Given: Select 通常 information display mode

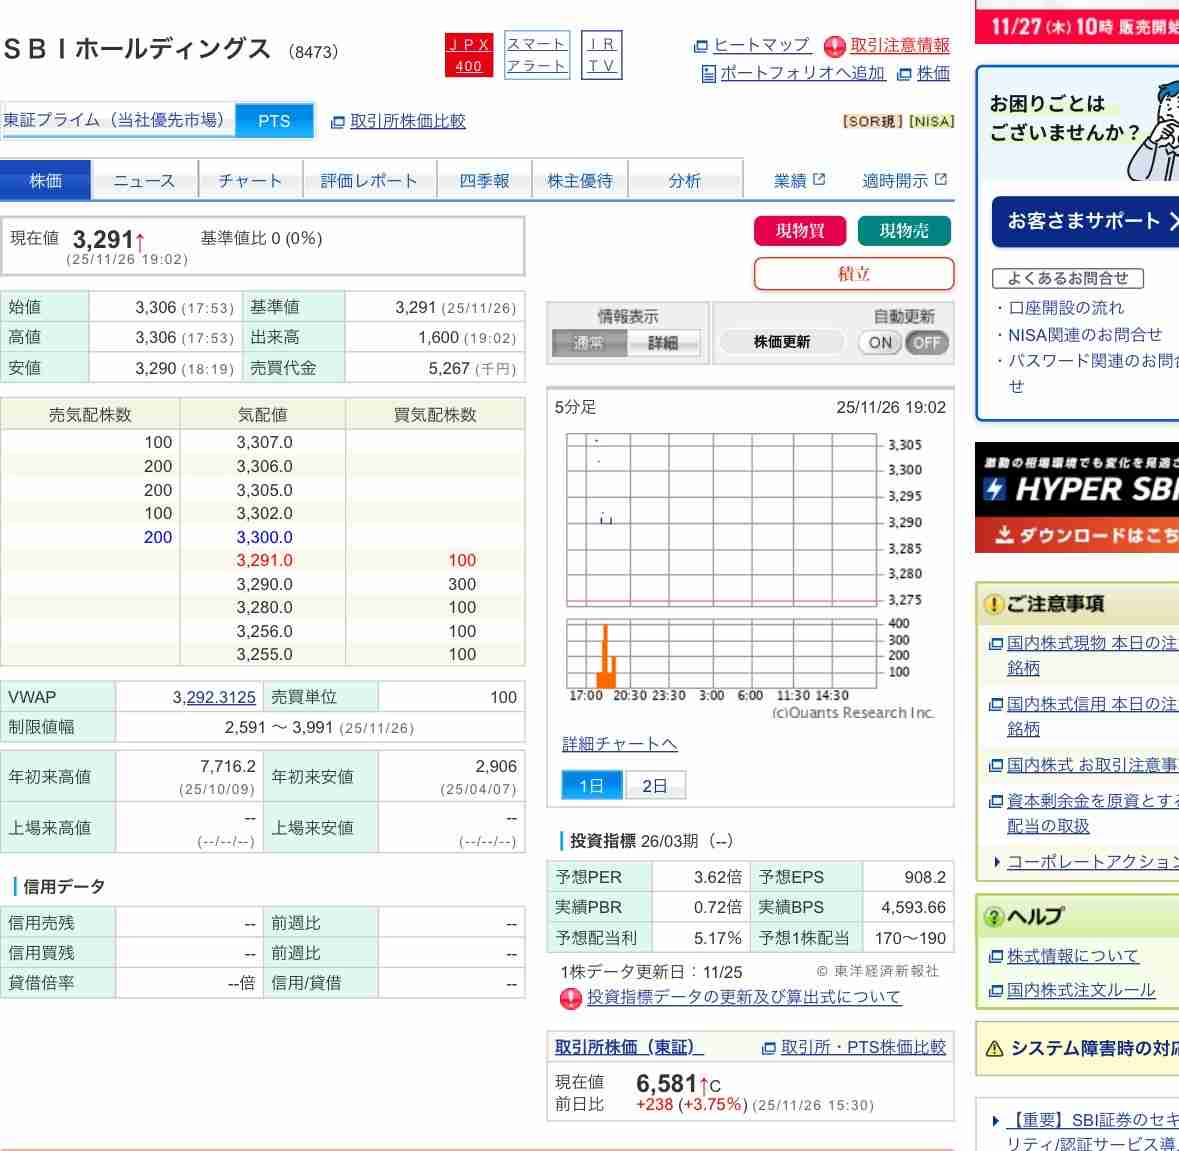Looking at the screenshot, I should (x=589, y=343).
